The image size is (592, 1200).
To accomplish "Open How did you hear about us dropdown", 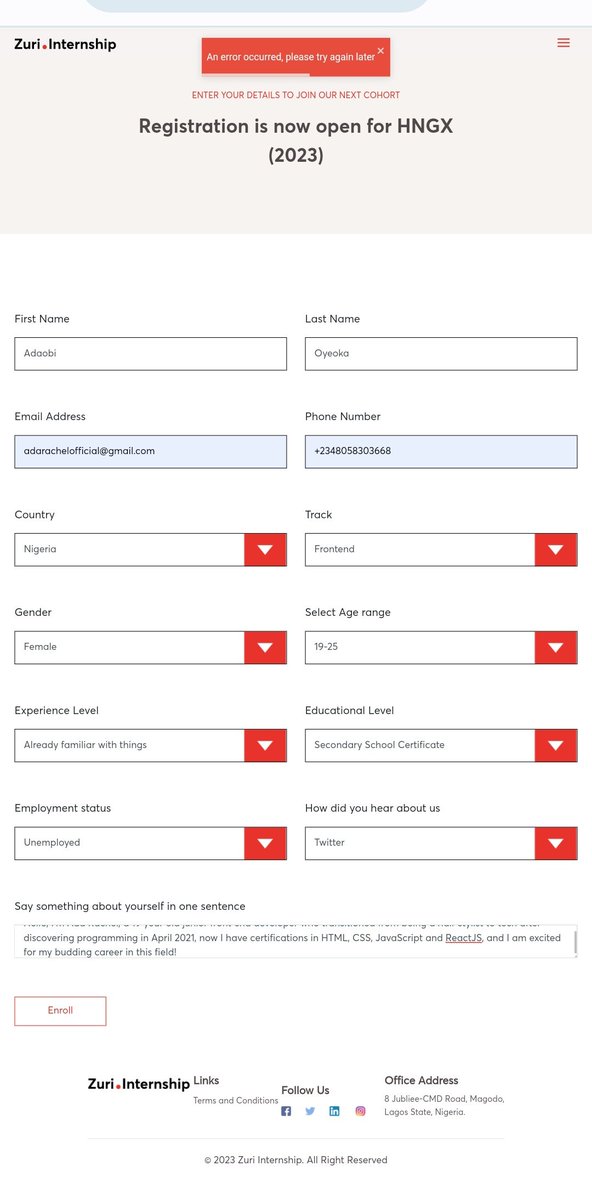I will click(441, 843).
